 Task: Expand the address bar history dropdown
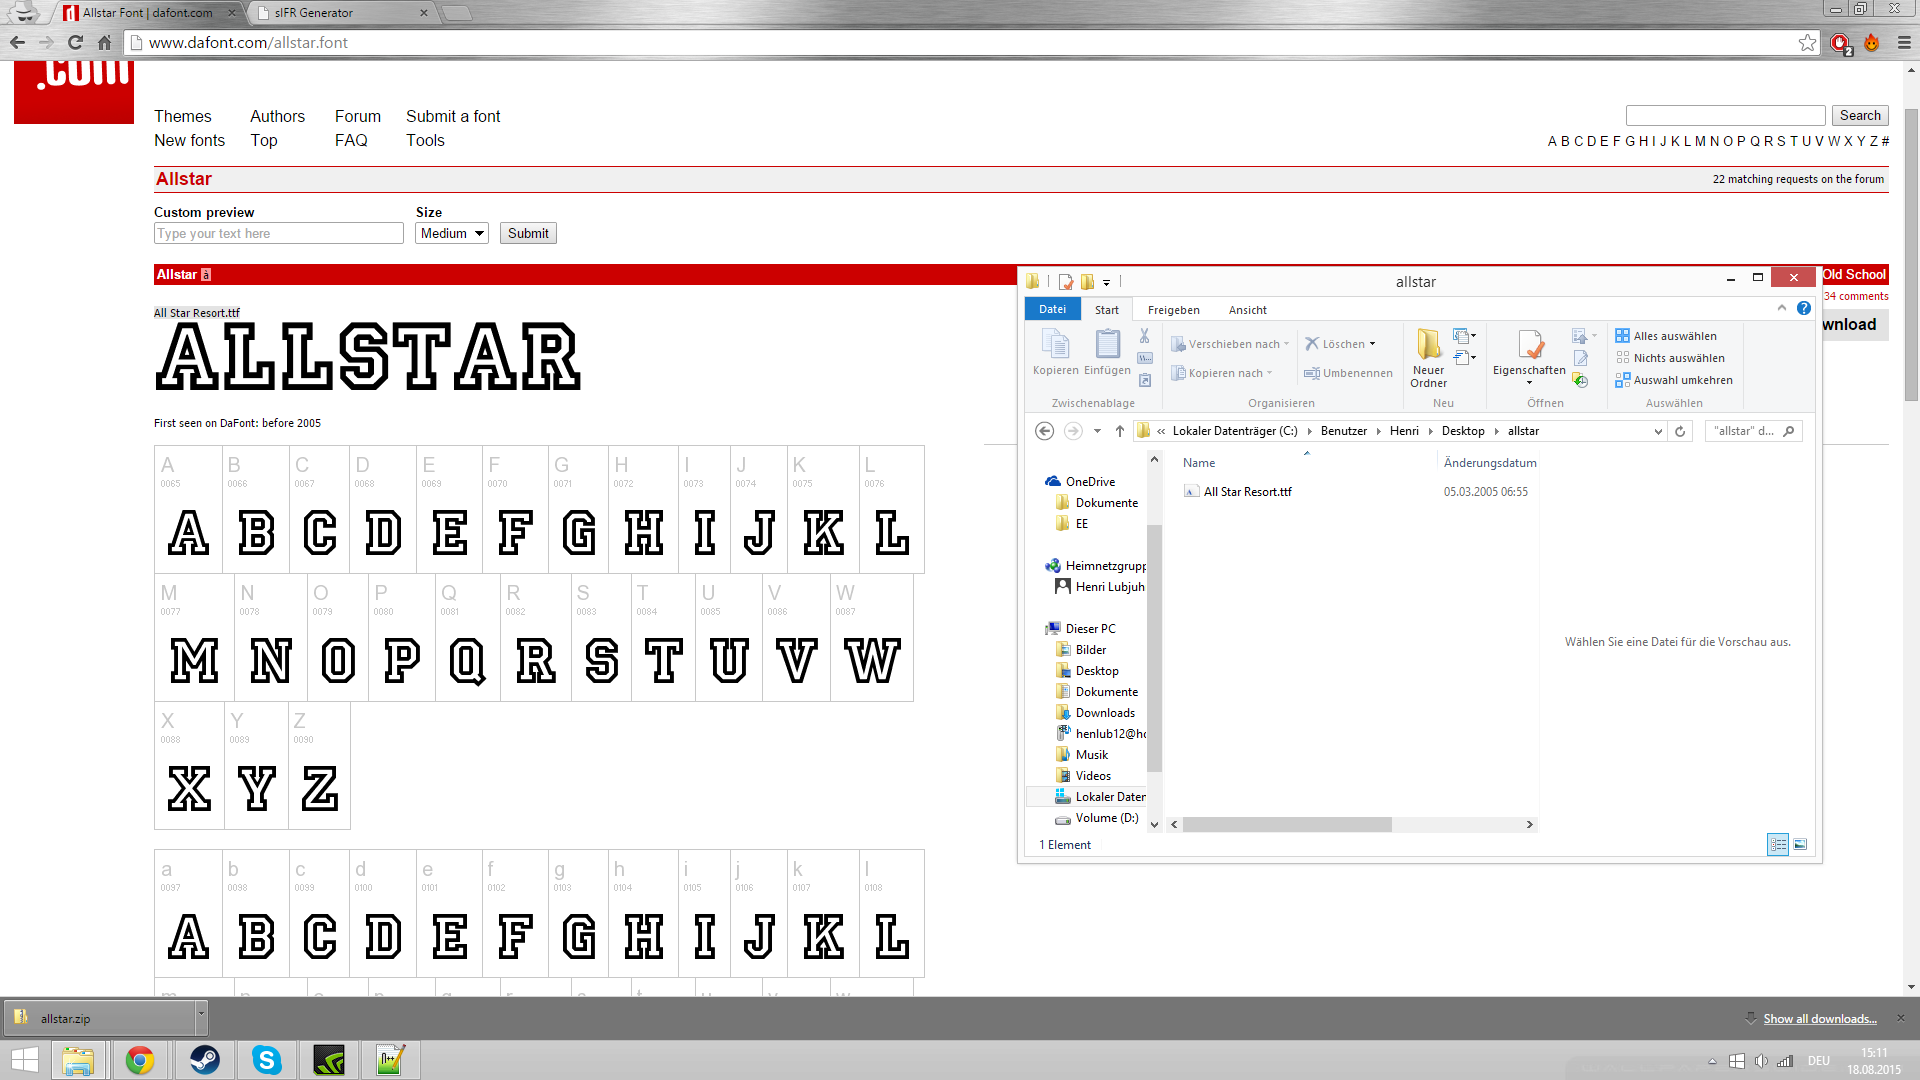(x=1658, y=431)
